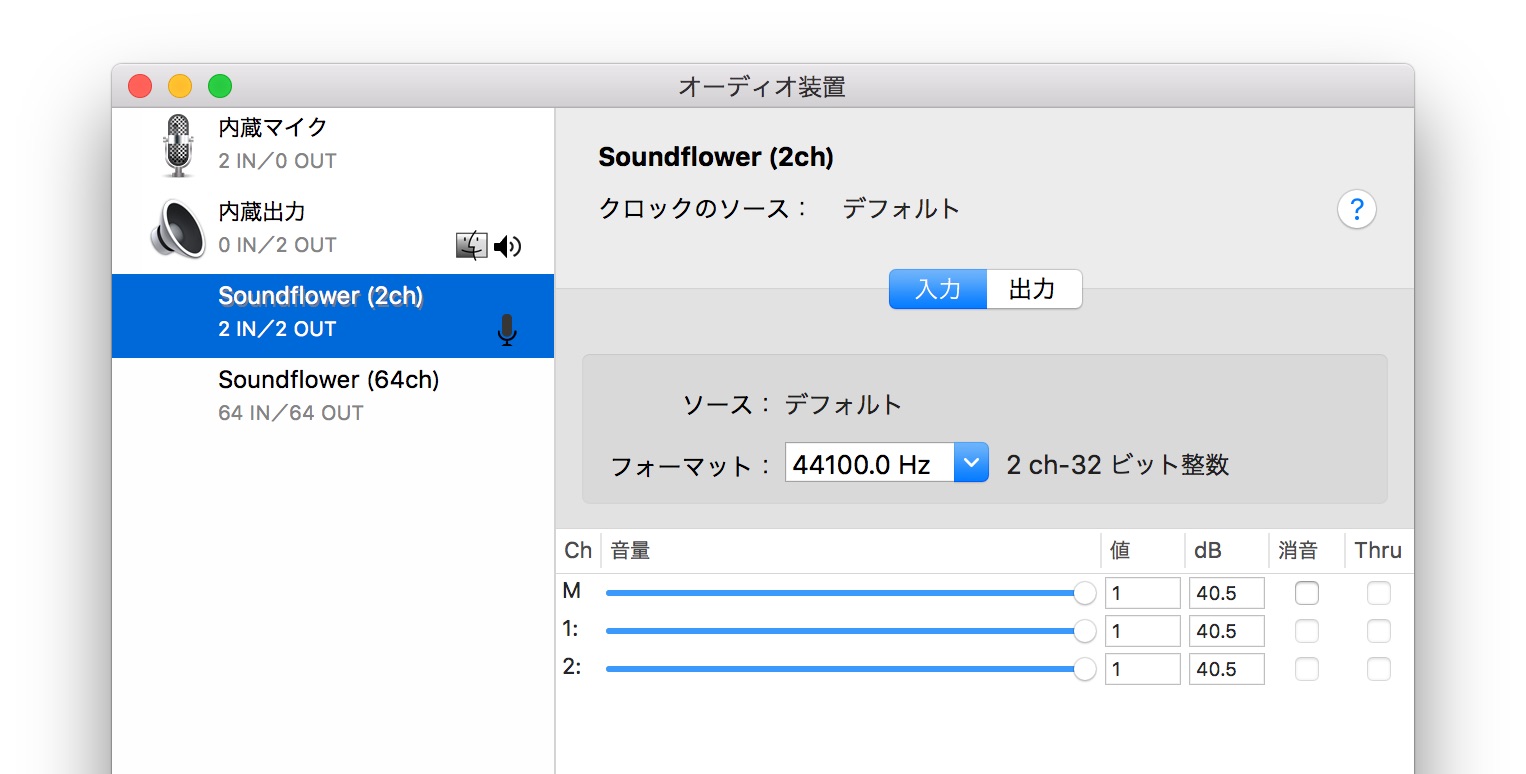Image resolution: width=1526 pixels, height=774 pixels.
Task: Click the 値 value field for channel M
Action: tap(1142, 593)
